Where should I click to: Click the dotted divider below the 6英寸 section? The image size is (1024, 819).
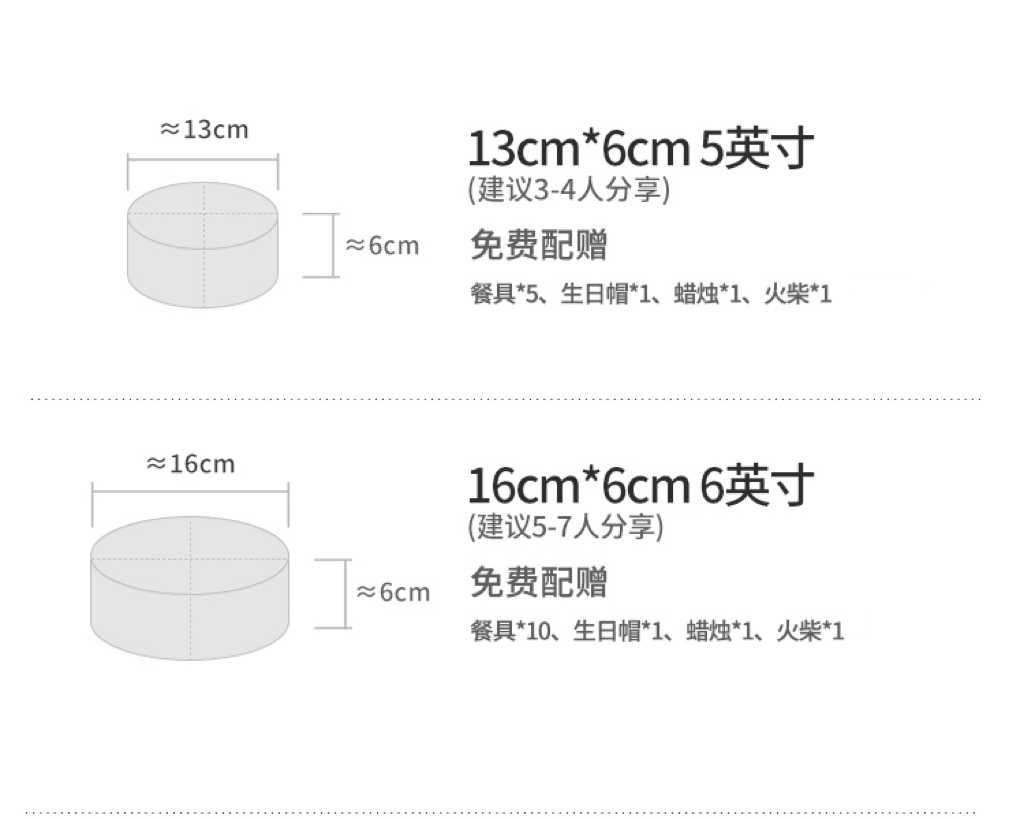[x=500, y=811]
